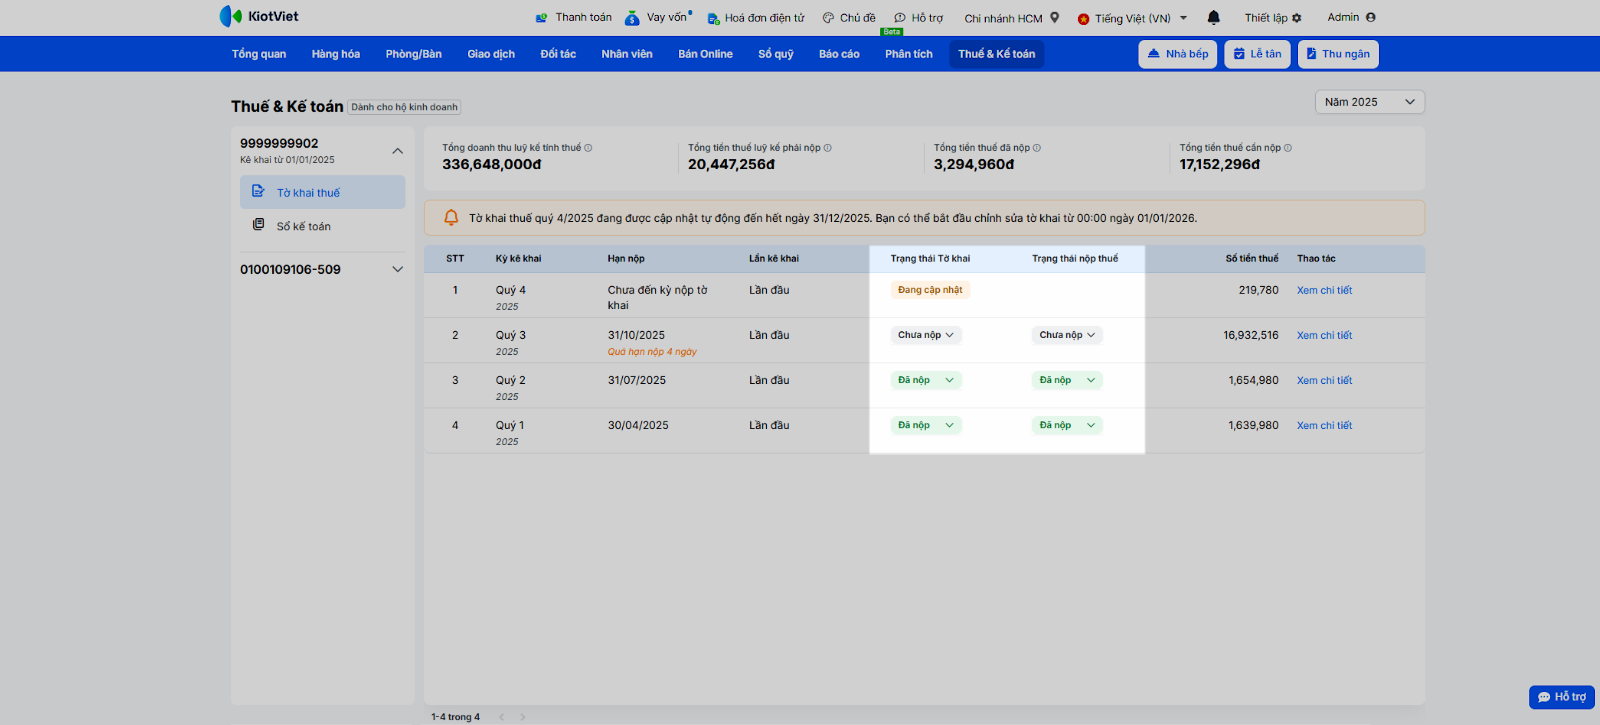
Task: Click the 1-4 trong 4 pagination text
Action: 455,717
